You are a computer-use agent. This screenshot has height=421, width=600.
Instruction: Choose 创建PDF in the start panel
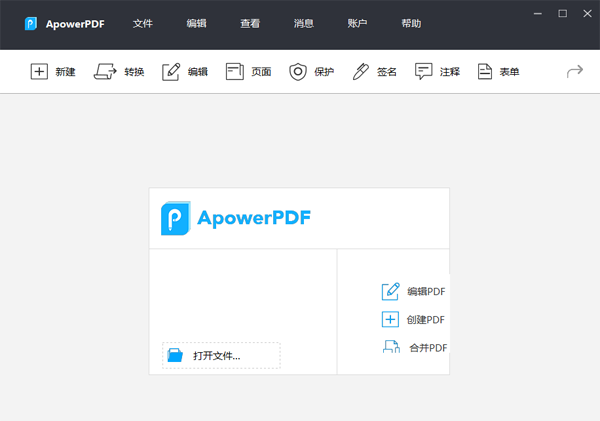[414, 320]
